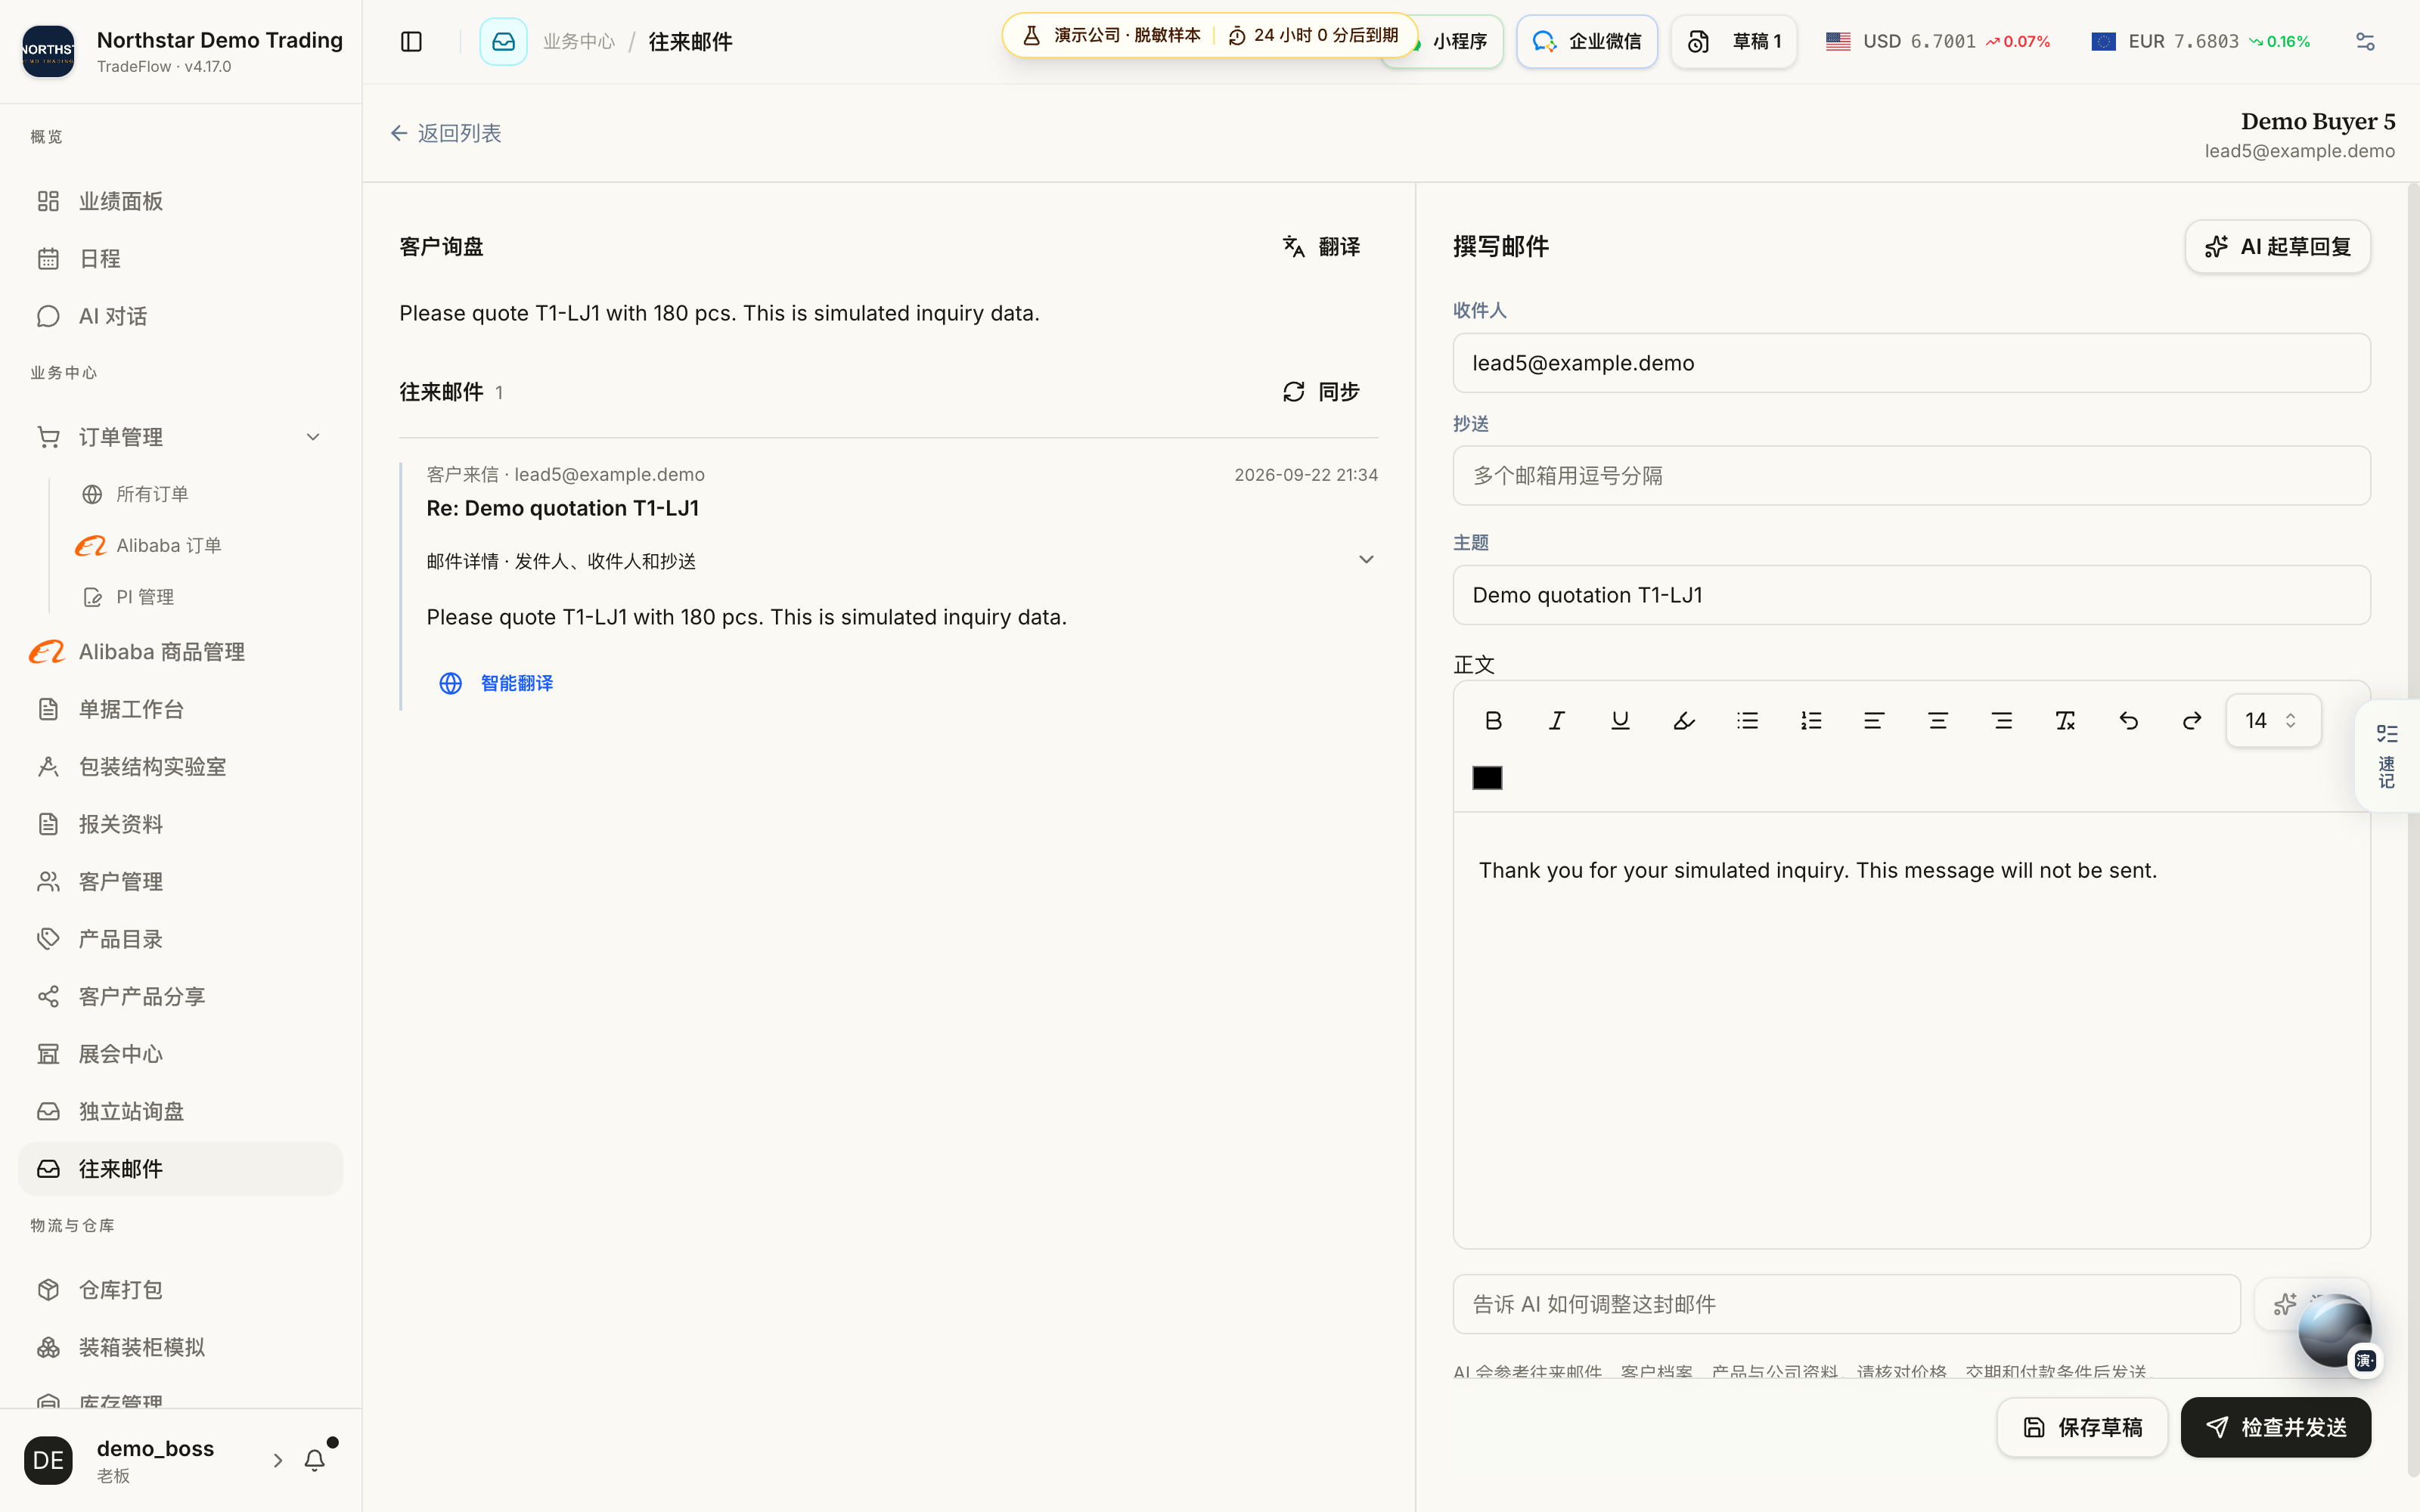Toggle the sidebar panel icon
The width and height of the screenshot is (2420, 1512).
[411, 41]
